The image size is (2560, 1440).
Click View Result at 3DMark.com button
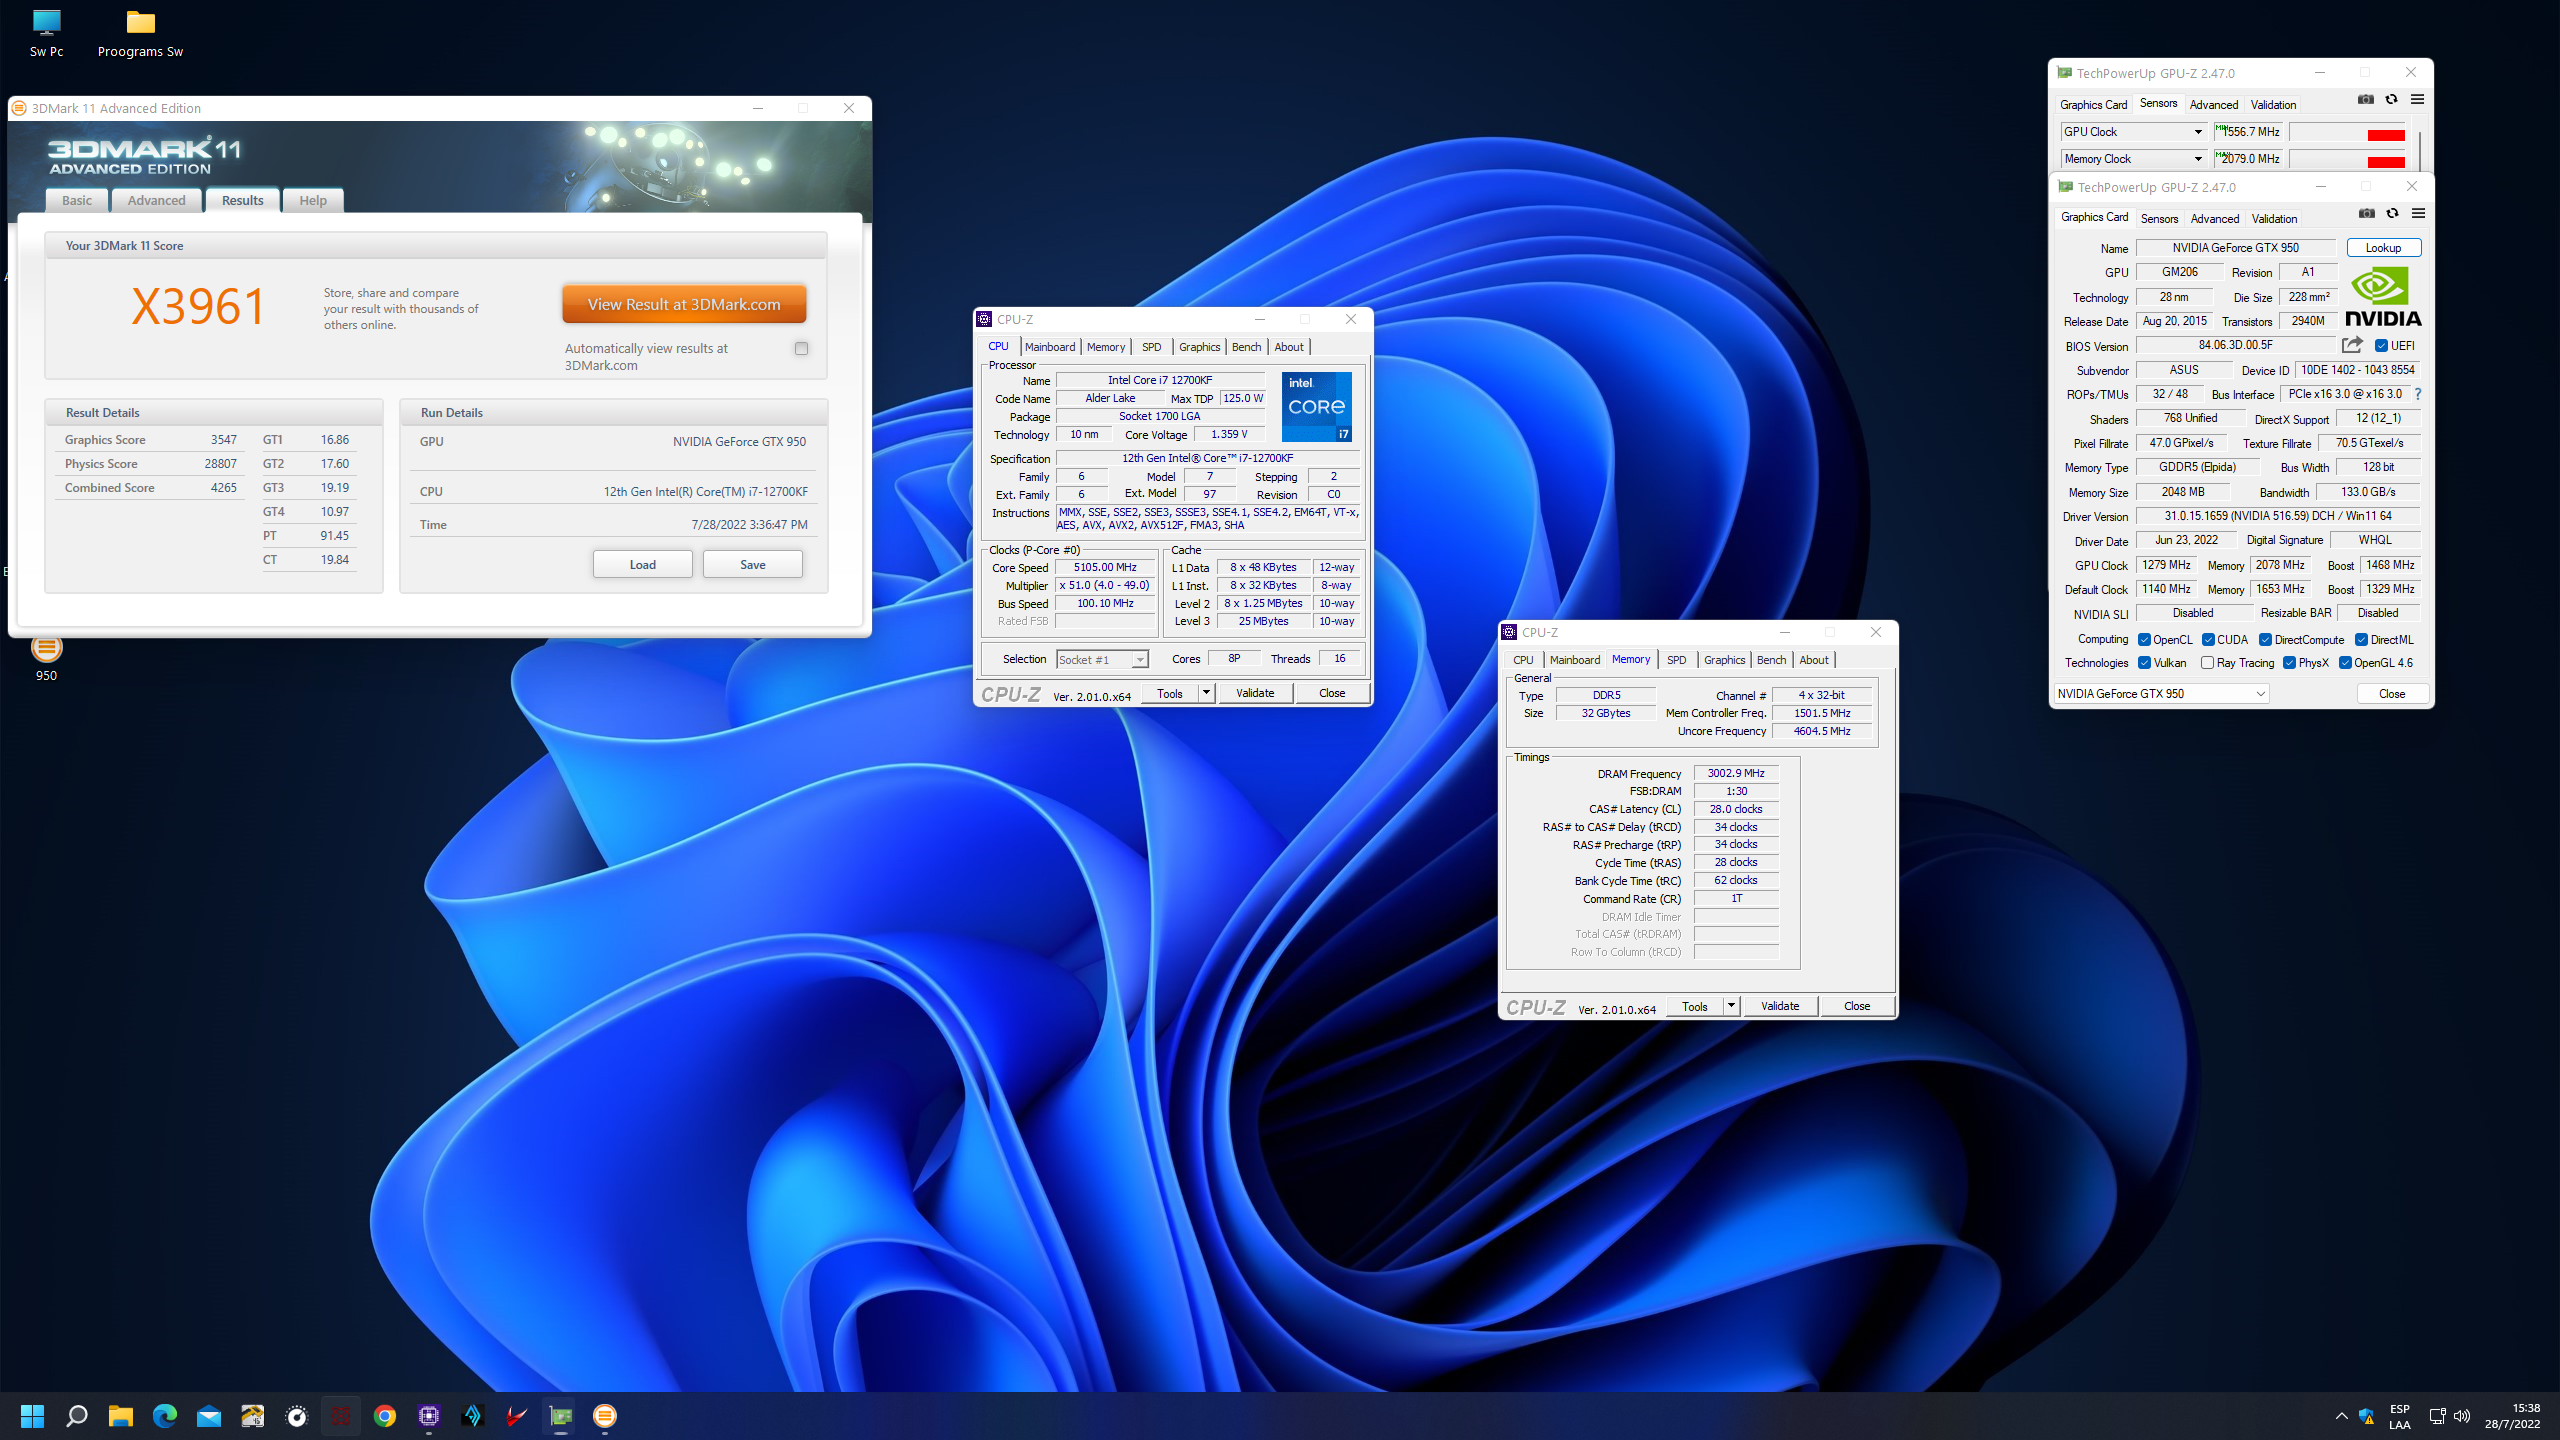click(684, 304)
